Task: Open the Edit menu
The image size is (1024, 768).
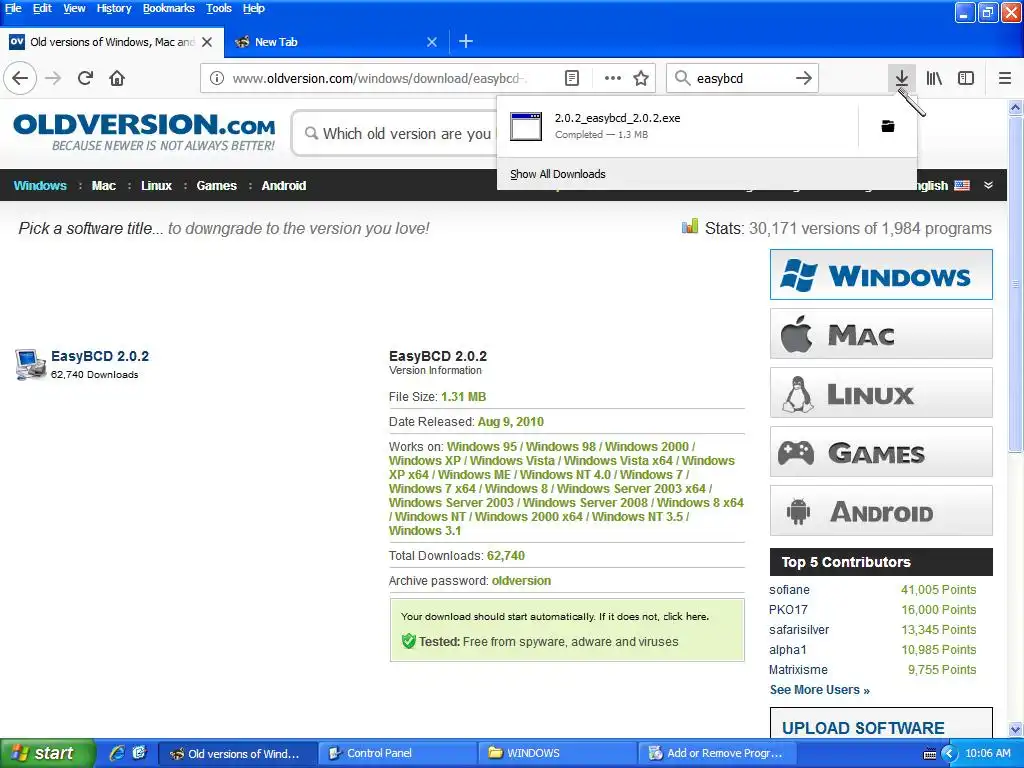Action: click(42, 8)
